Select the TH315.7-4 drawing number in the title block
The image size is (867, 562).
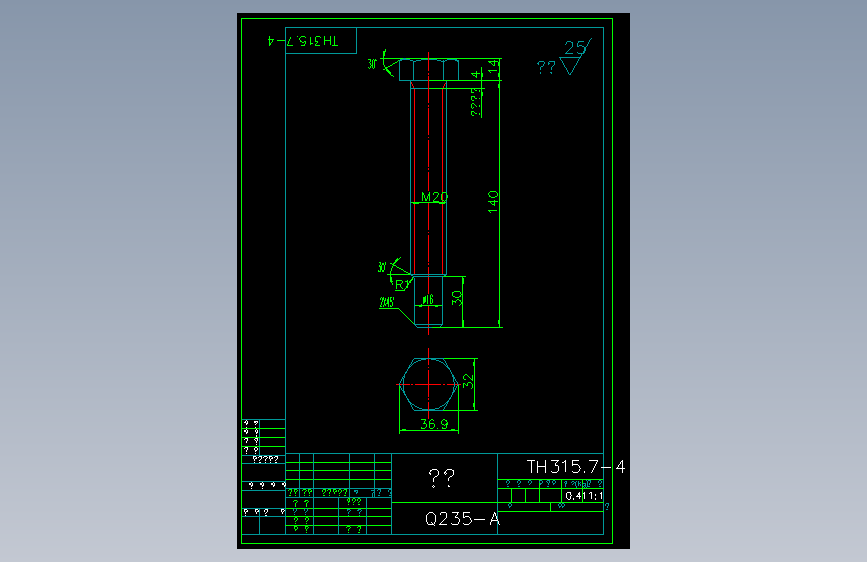coord(576,467)
